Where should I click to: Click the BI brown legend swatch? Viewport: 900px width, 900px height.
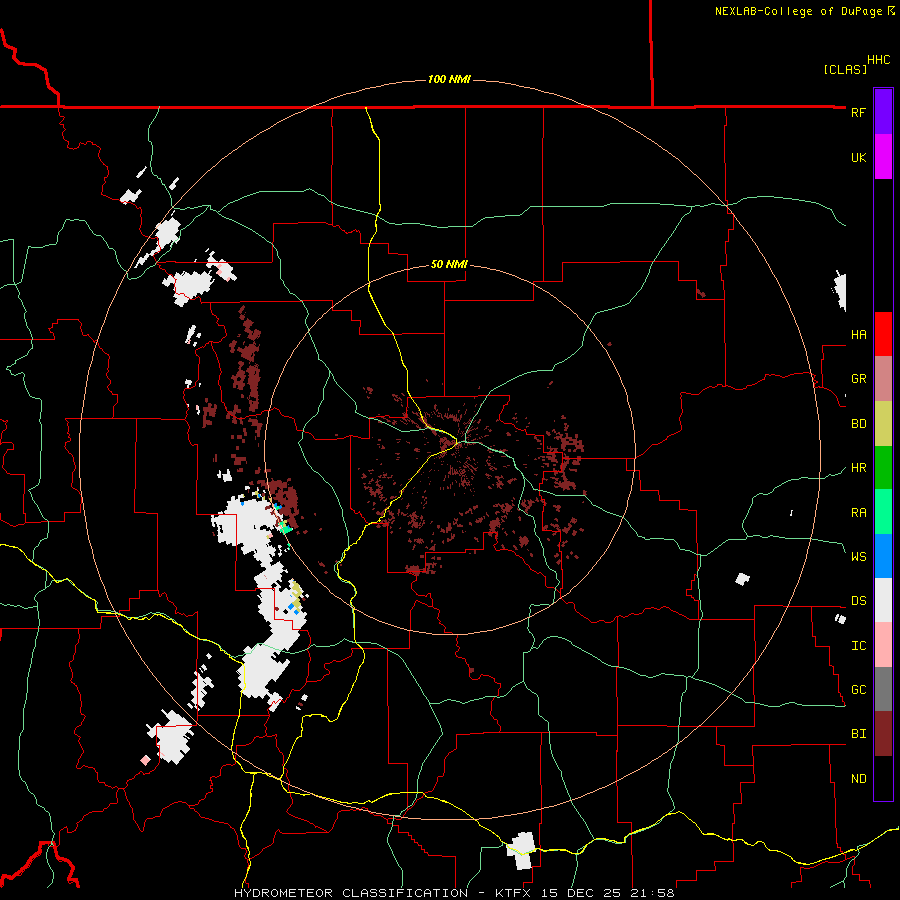coord(883,734)
